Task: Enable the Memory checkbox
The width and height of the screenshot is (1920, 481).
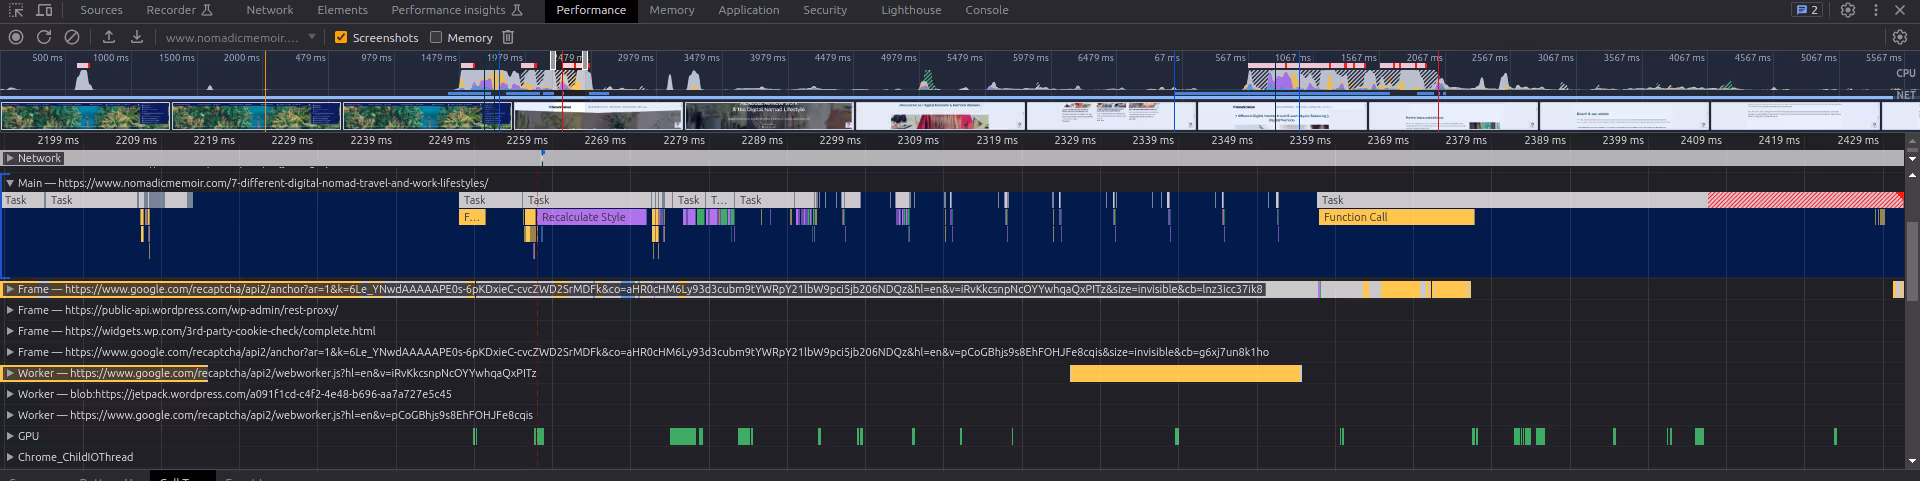Action: pyautogui.click(x=436, y=37)
